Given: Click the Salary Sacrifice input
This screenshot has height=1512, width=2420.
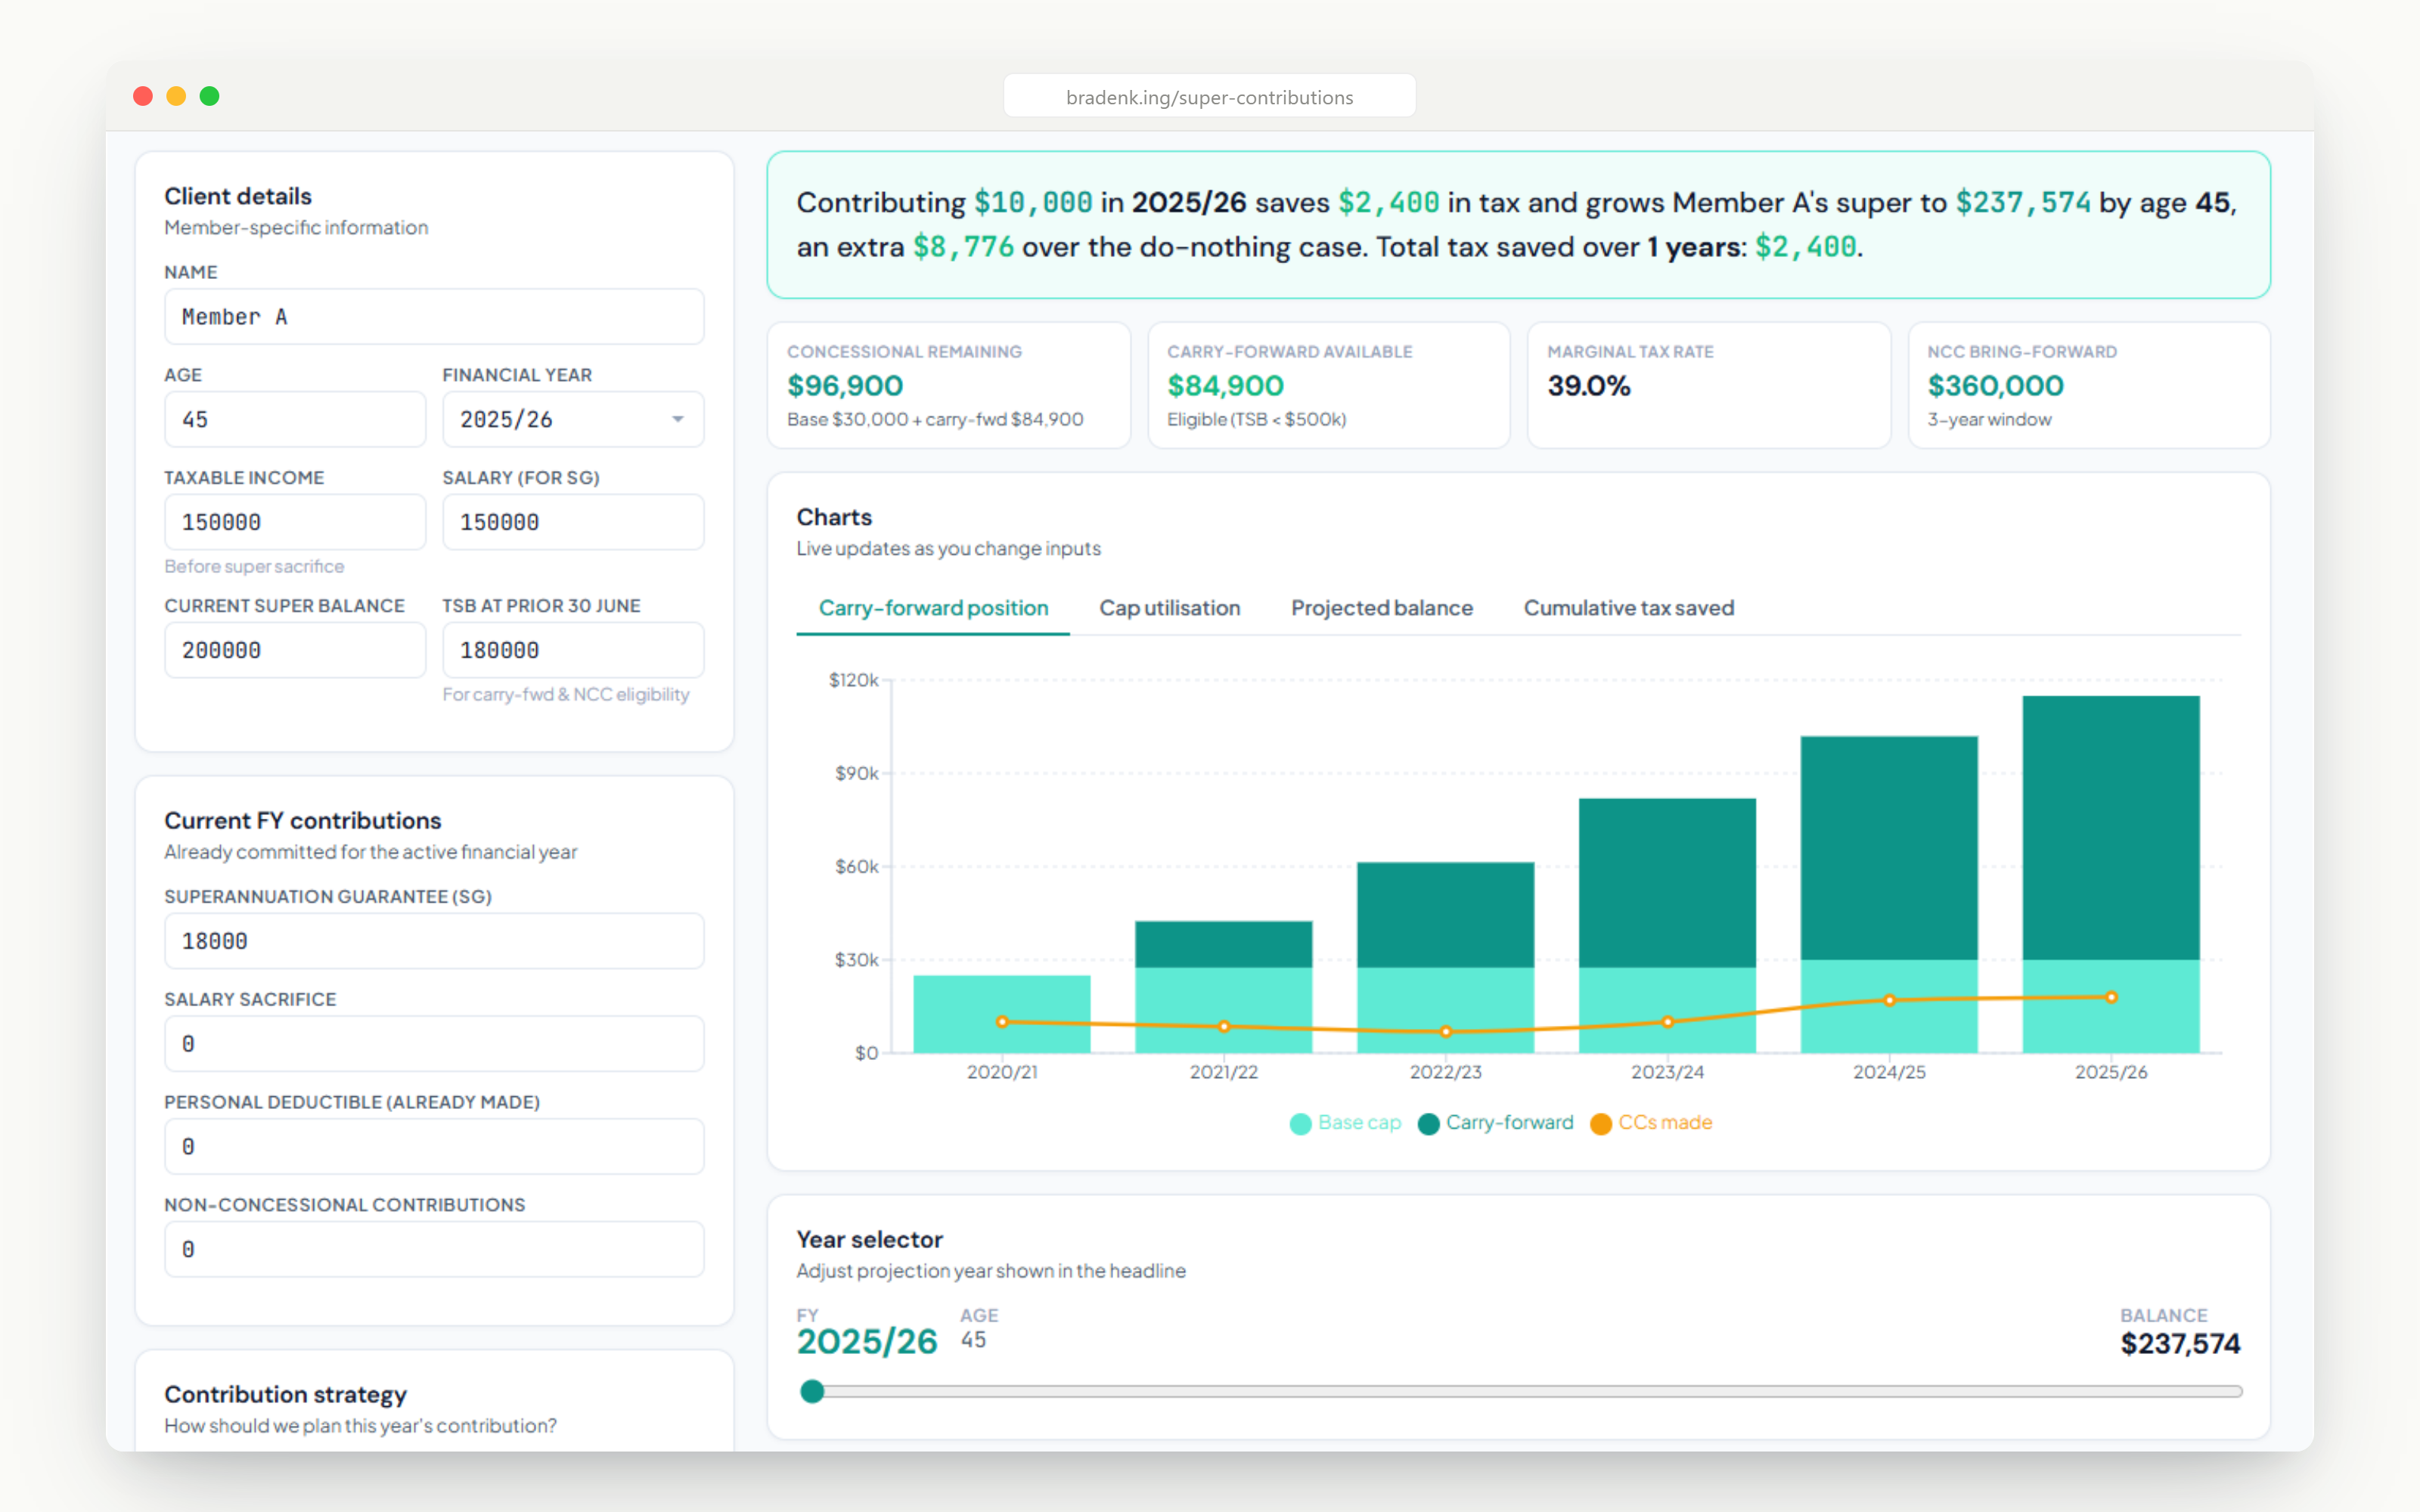Looking at the screenshot, I should point(434,1044).
